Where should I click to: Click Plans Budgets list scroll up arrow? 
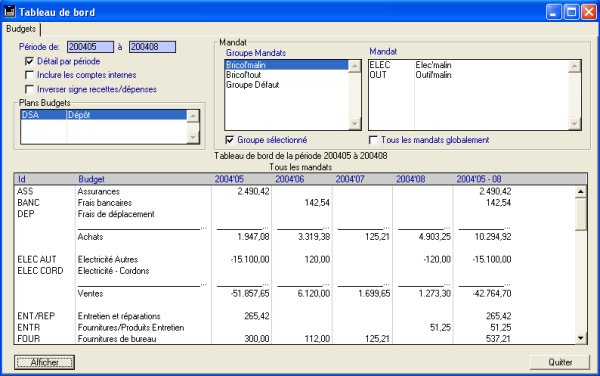(193, 116)
